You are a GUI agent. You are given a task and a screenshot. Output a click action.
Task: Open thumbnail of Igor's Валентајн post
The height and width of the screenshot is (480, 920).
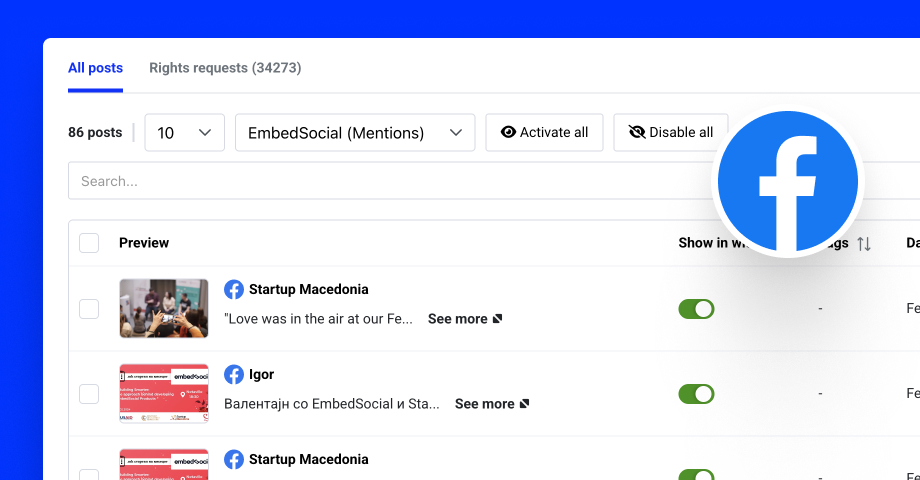point(164,394)
